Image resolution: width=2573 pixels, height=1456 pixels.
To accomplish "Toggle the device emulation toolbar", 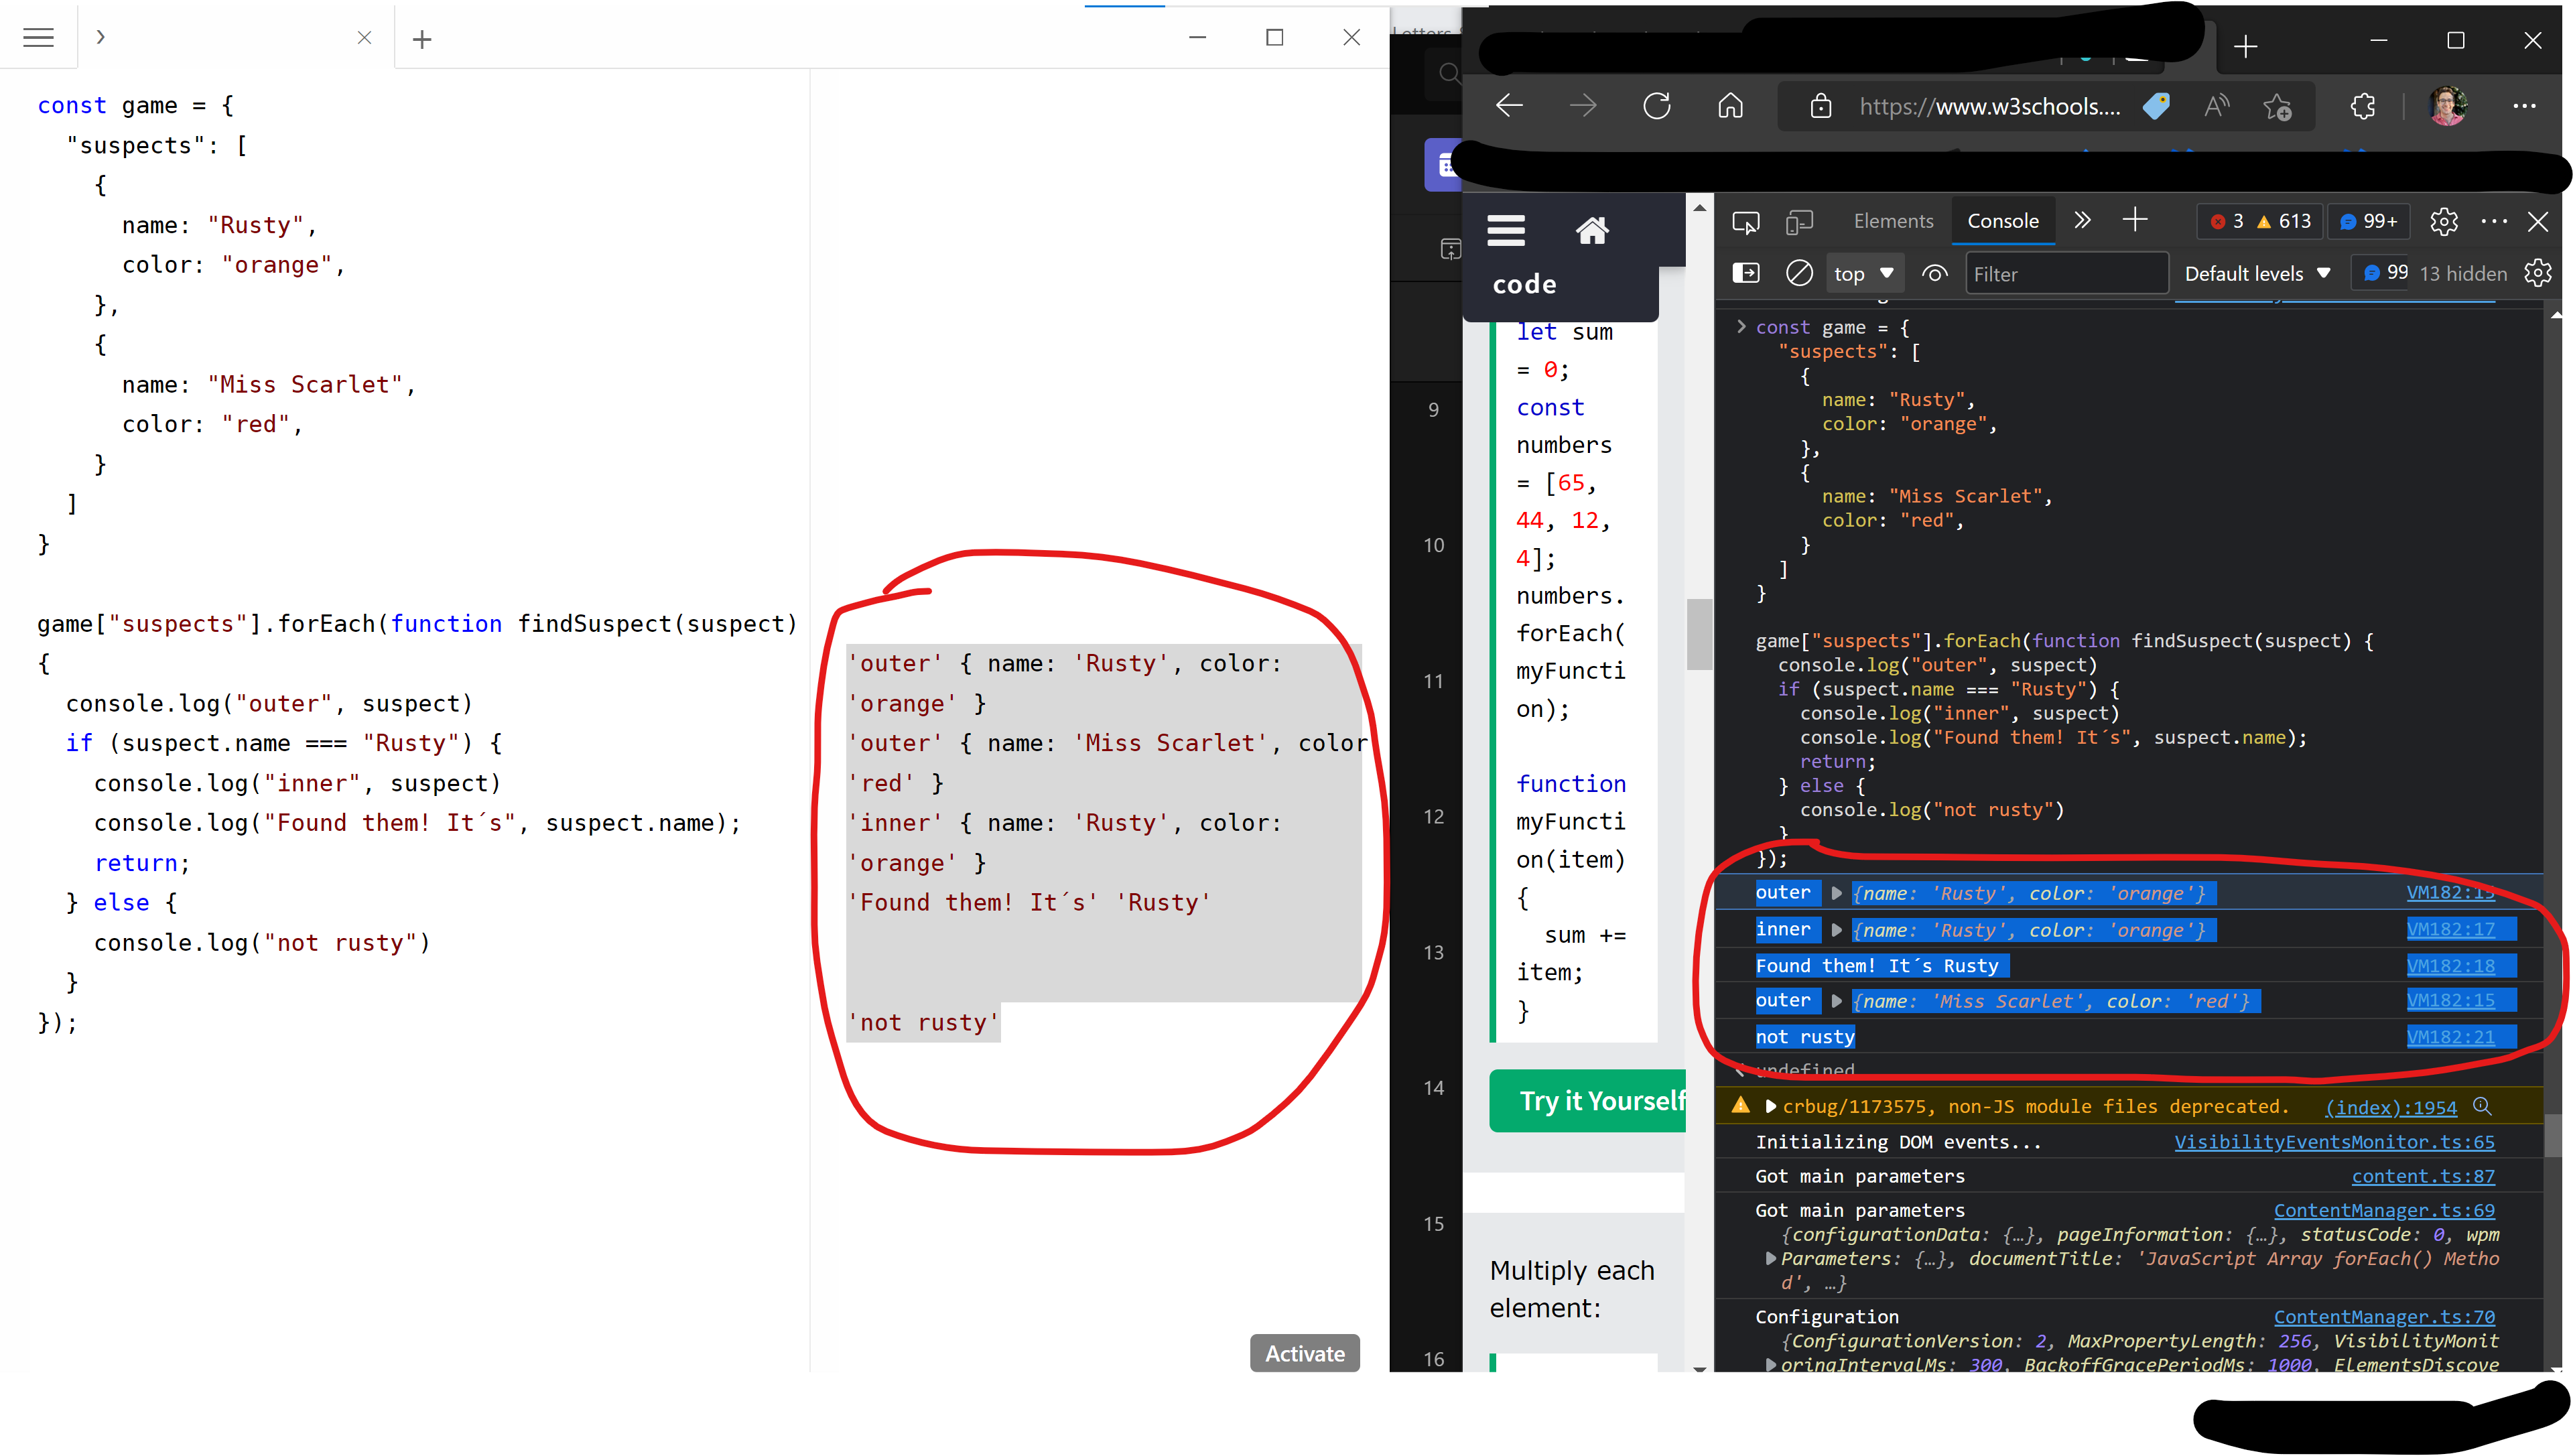I will (x=1800, y=221).
